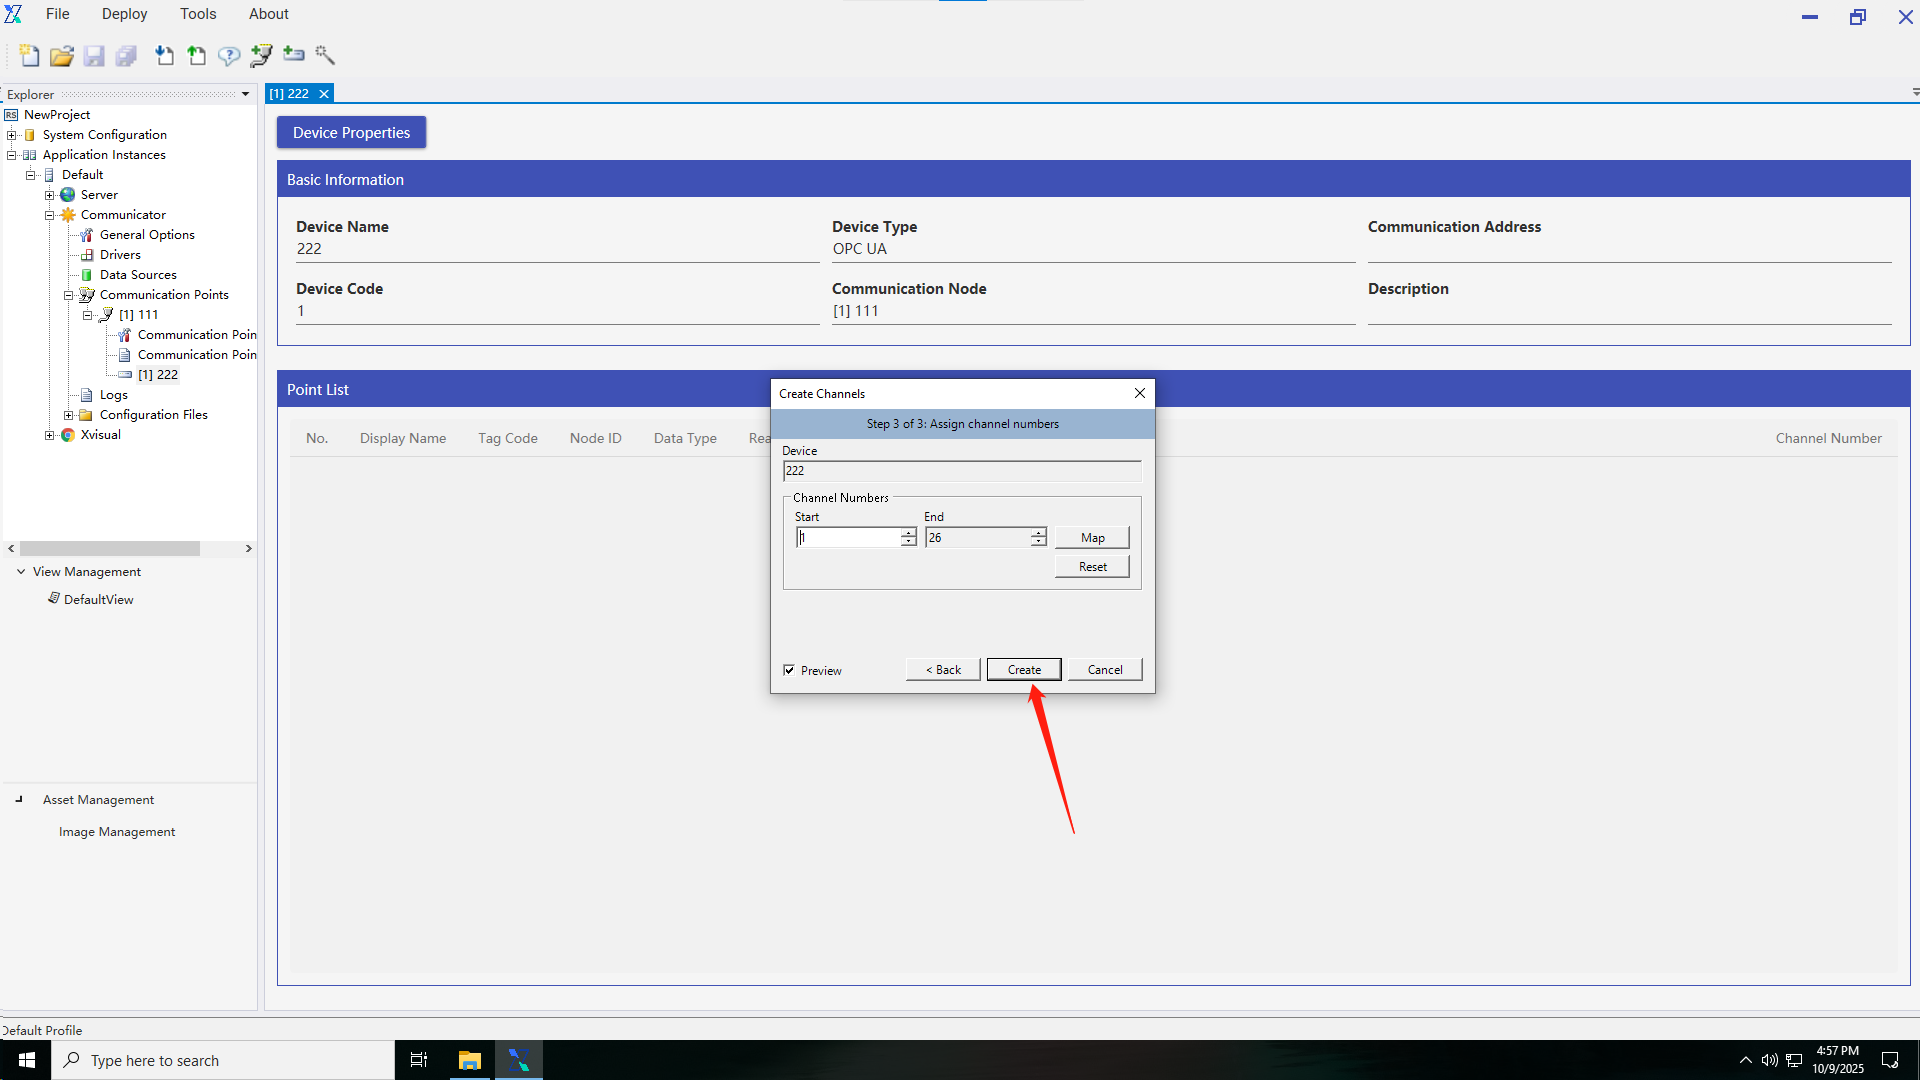Click the Open Project folder icon
The image size is (1920, 1080).
62,56
